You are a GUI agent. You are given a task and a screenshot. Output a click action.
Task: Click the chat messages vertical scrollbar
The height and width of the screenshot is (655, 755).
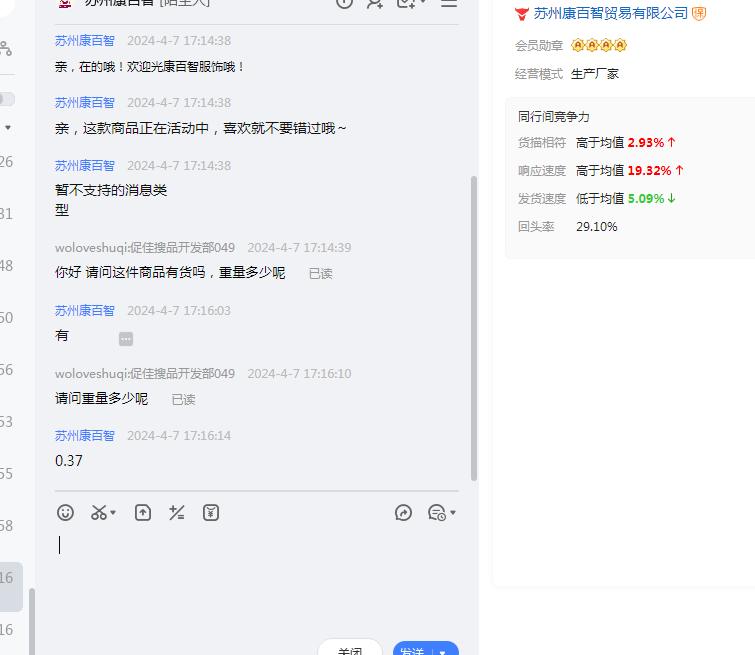(x=473, y=330)
